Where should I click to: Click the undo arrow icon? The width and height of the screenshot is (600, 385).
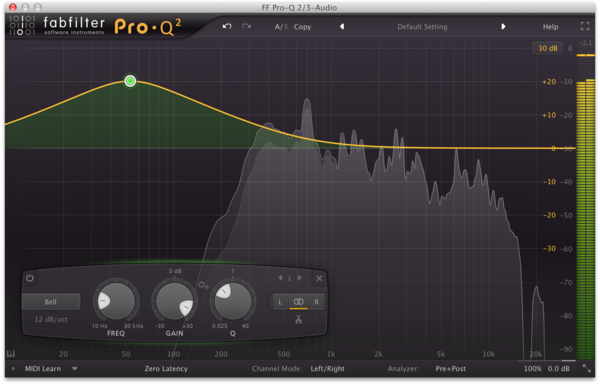(227, 26)
